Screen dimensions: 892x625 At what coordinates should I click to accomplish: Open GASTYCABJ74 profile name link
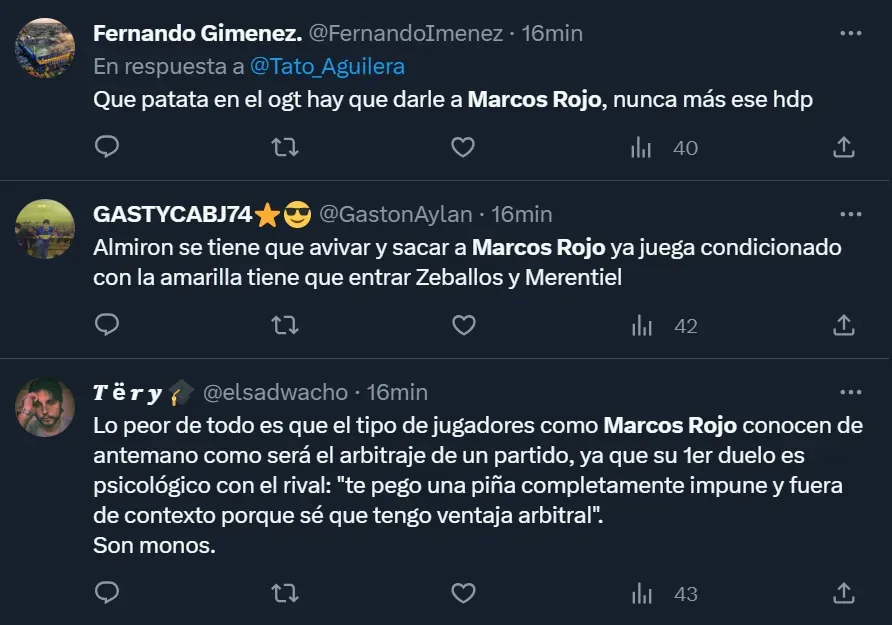172,214
